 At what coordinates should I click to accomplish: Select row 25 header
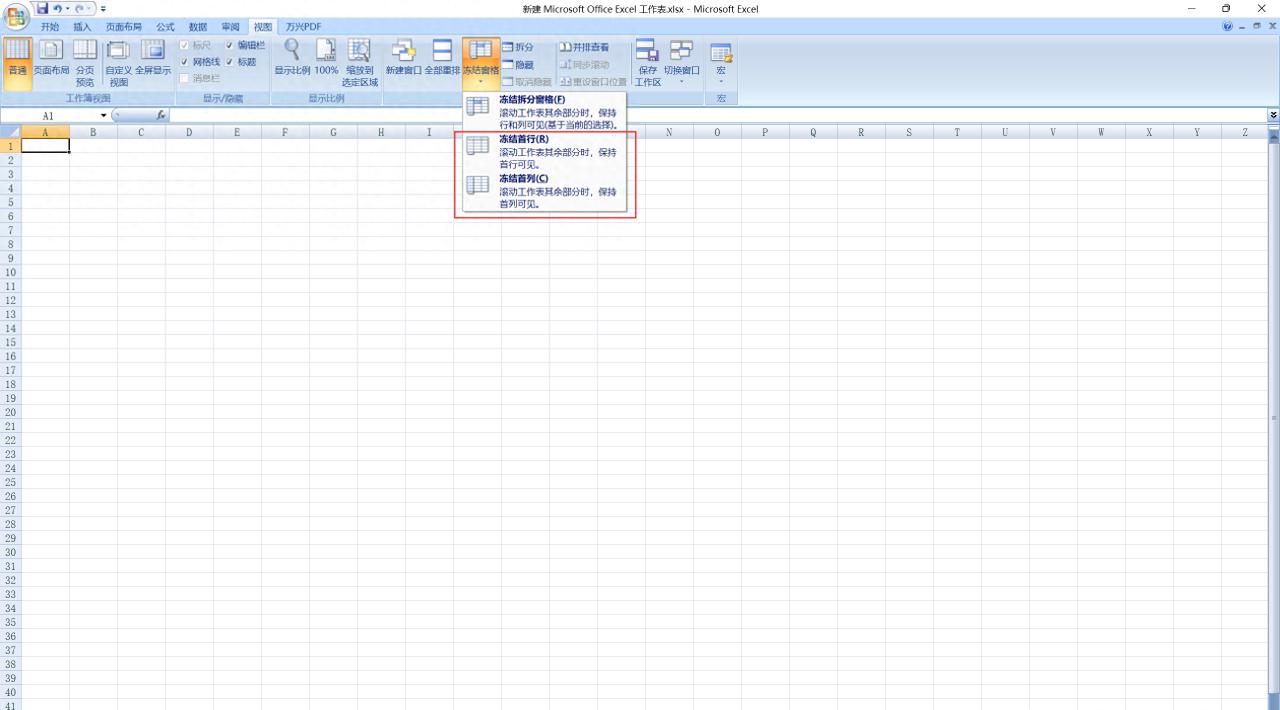click(10, 482)
